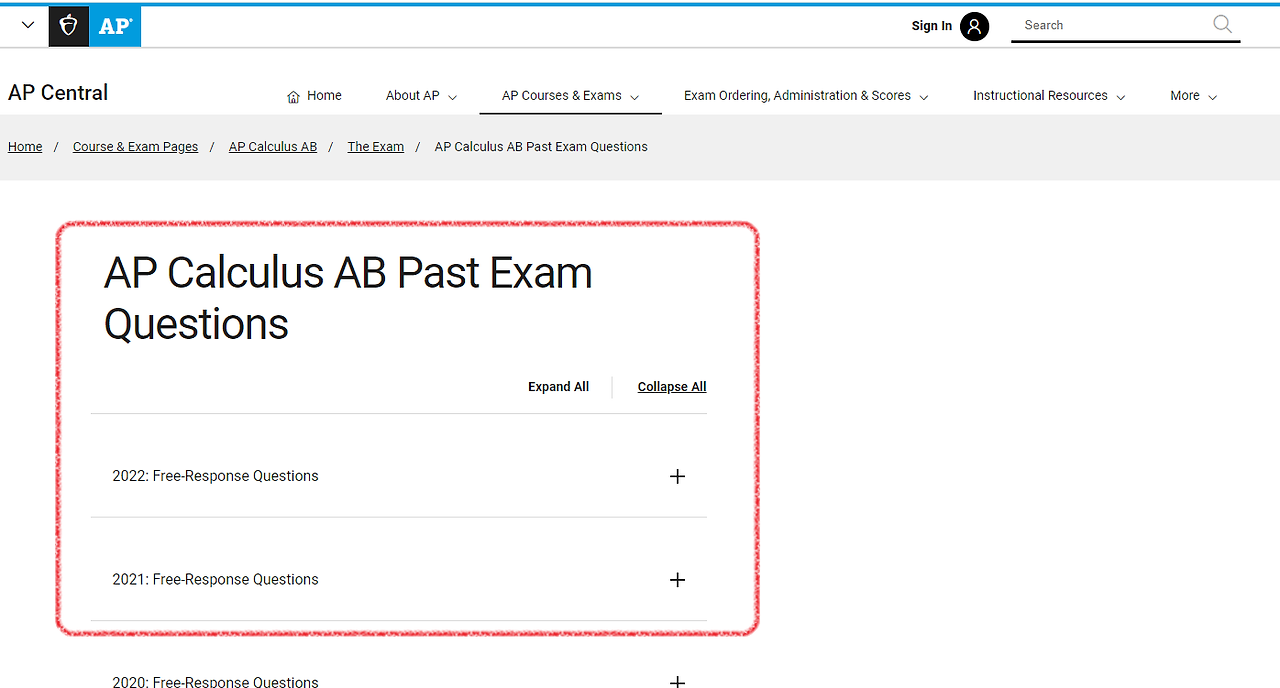Click plus icon for 2021 Free-Response Questions
This screenshot has height=688, width=1280.
pos(677,580)
